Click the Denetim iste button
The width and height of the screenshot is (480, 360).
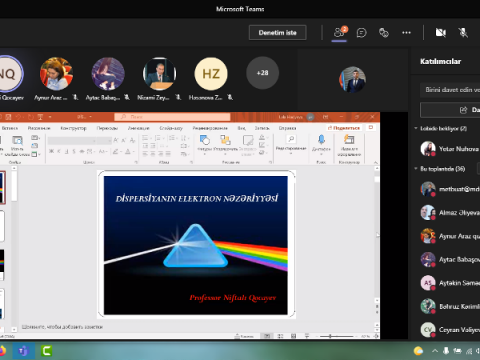pos(277,33)
